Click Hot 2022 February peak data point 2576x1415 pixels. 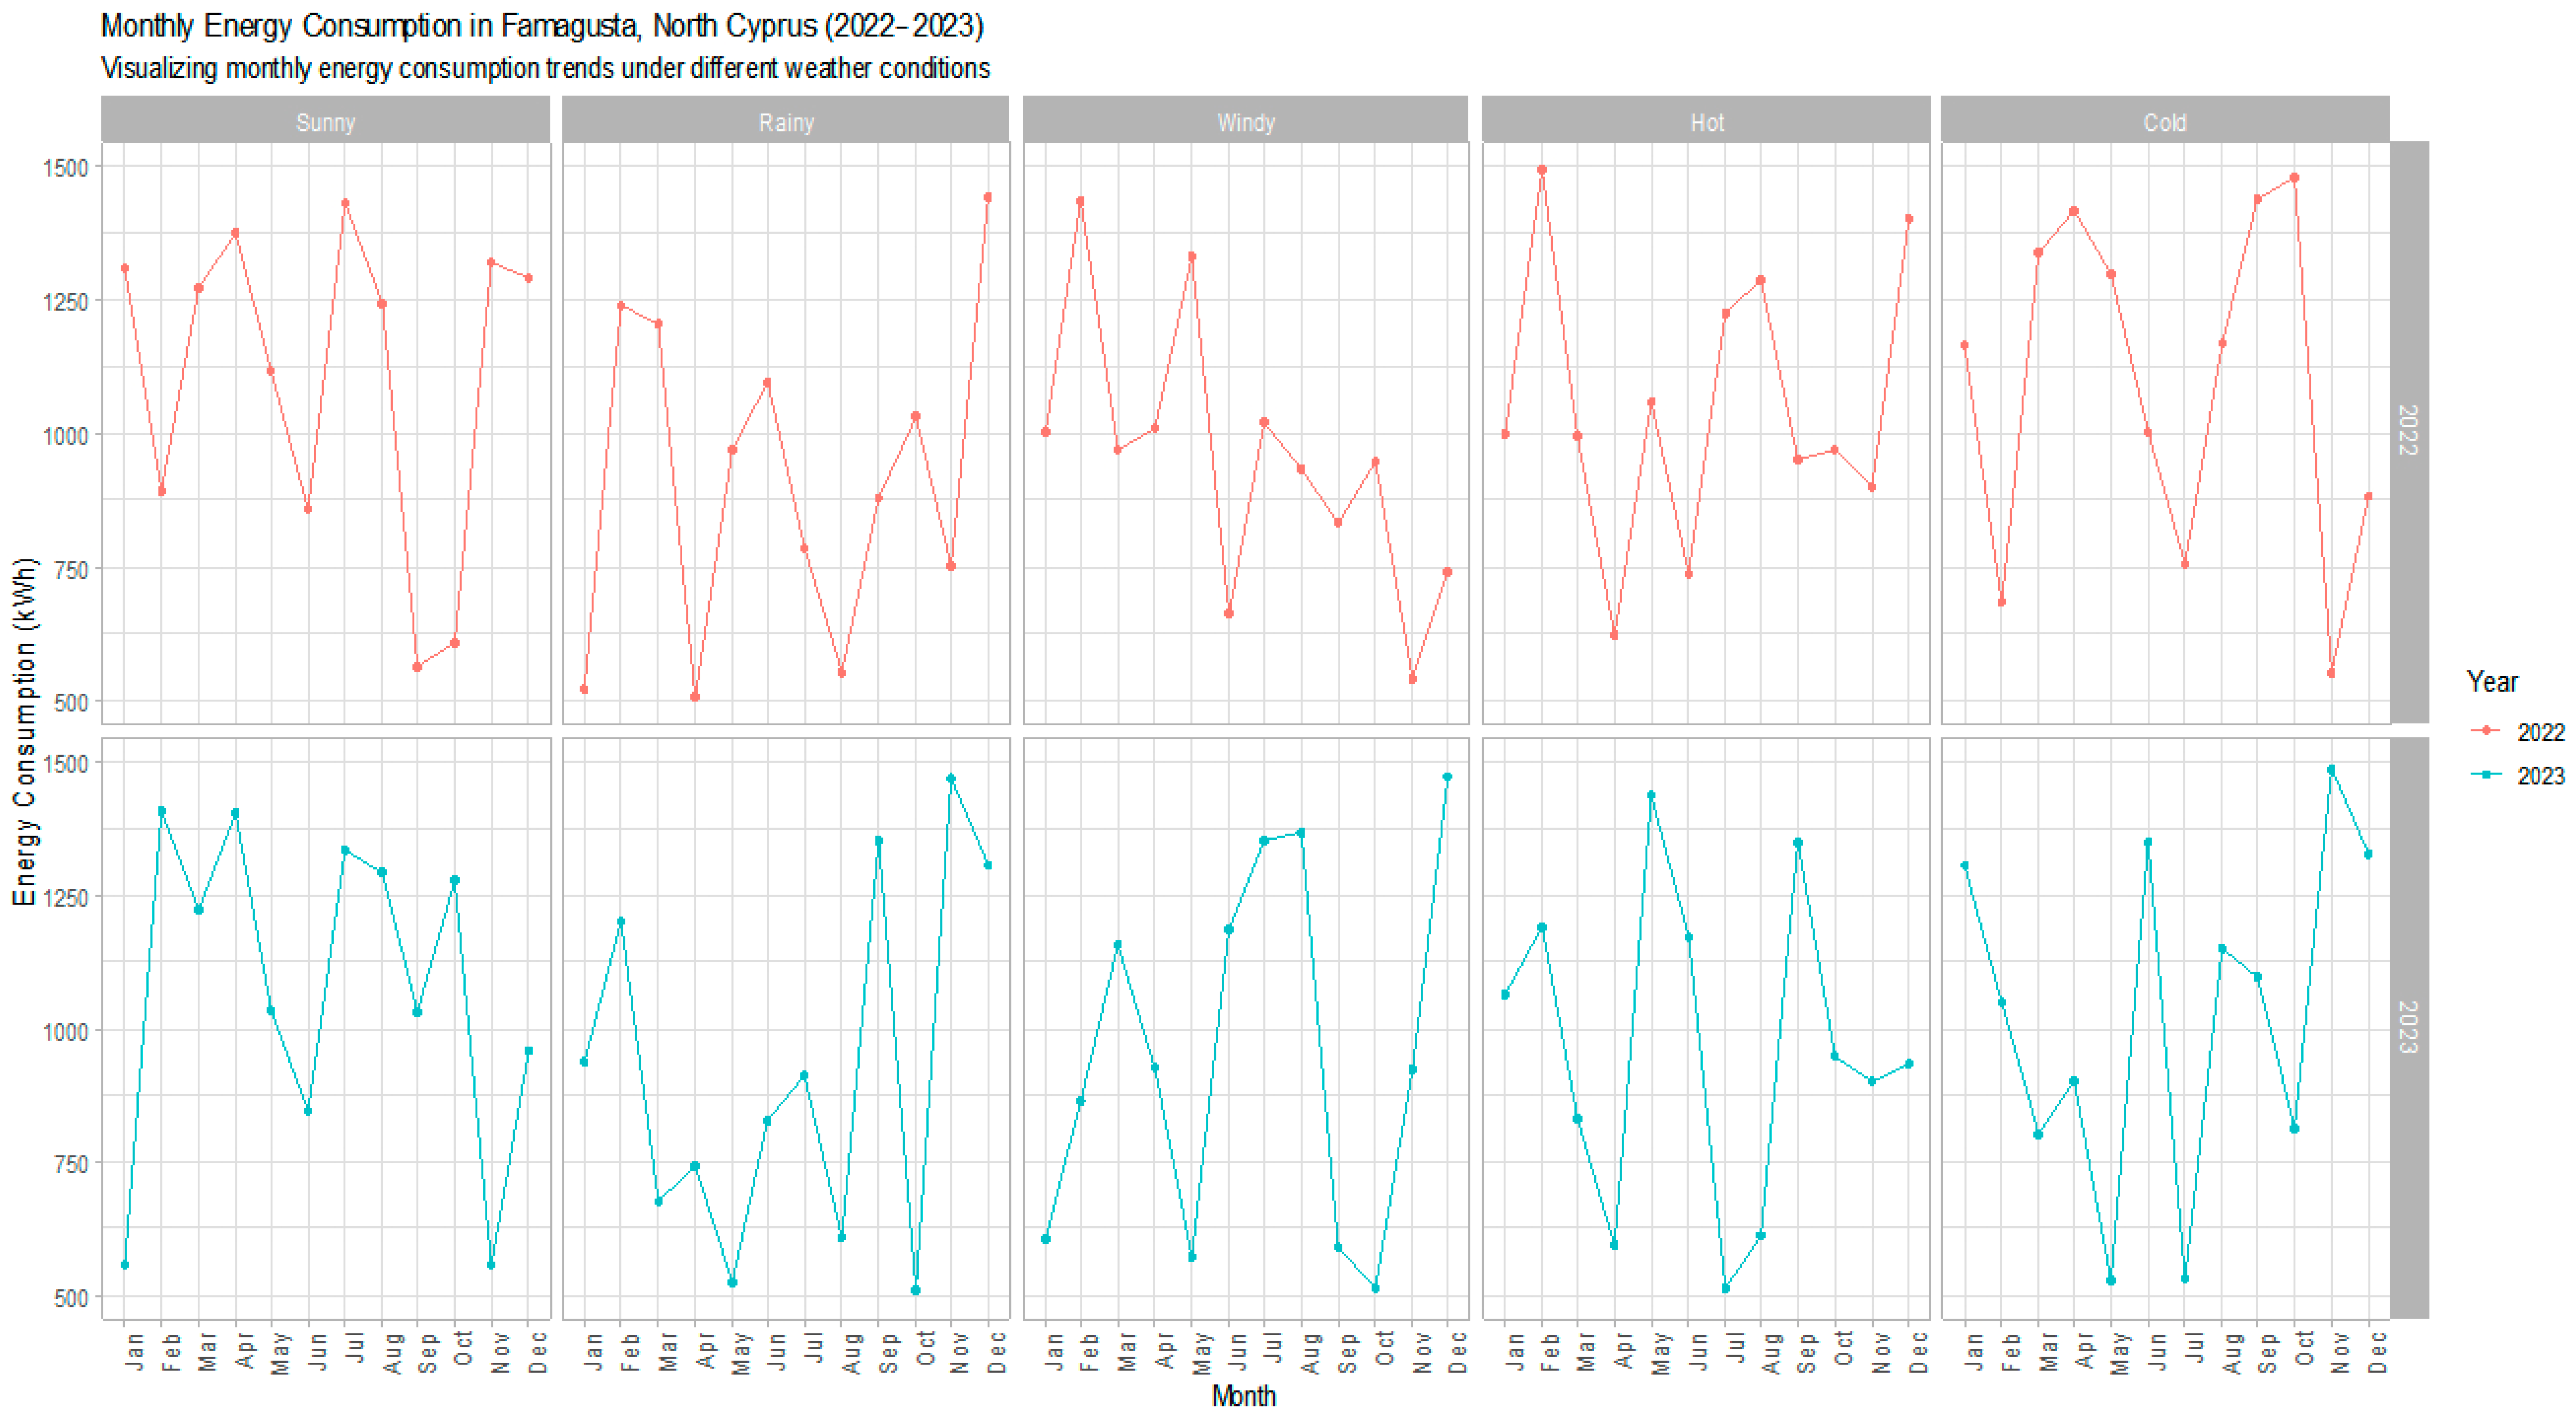(1542, 170)
